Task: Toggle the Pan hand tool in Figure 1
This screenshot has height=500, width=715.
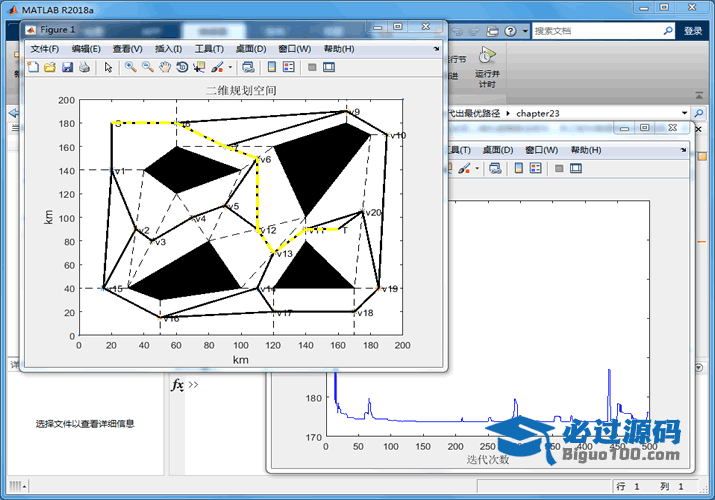Action: click(164, 67)
